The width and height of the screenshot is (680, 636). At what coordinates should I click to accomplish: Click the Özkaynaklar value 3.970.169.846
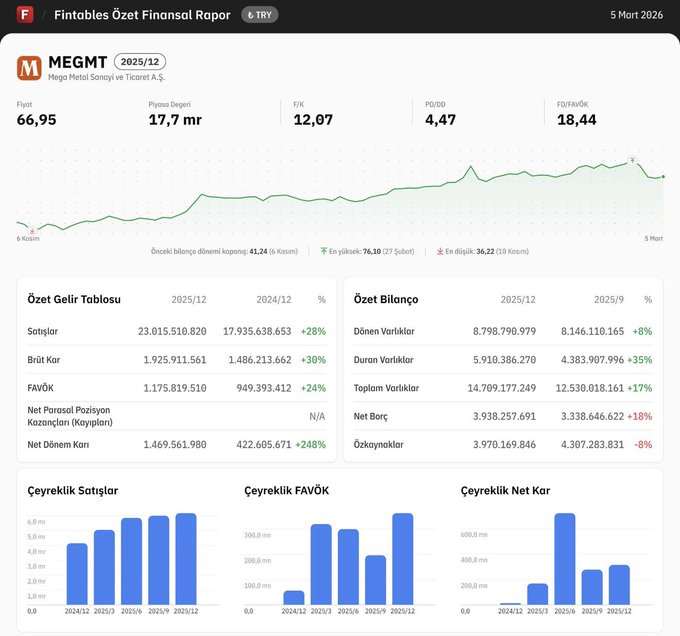tap(504, 444)
